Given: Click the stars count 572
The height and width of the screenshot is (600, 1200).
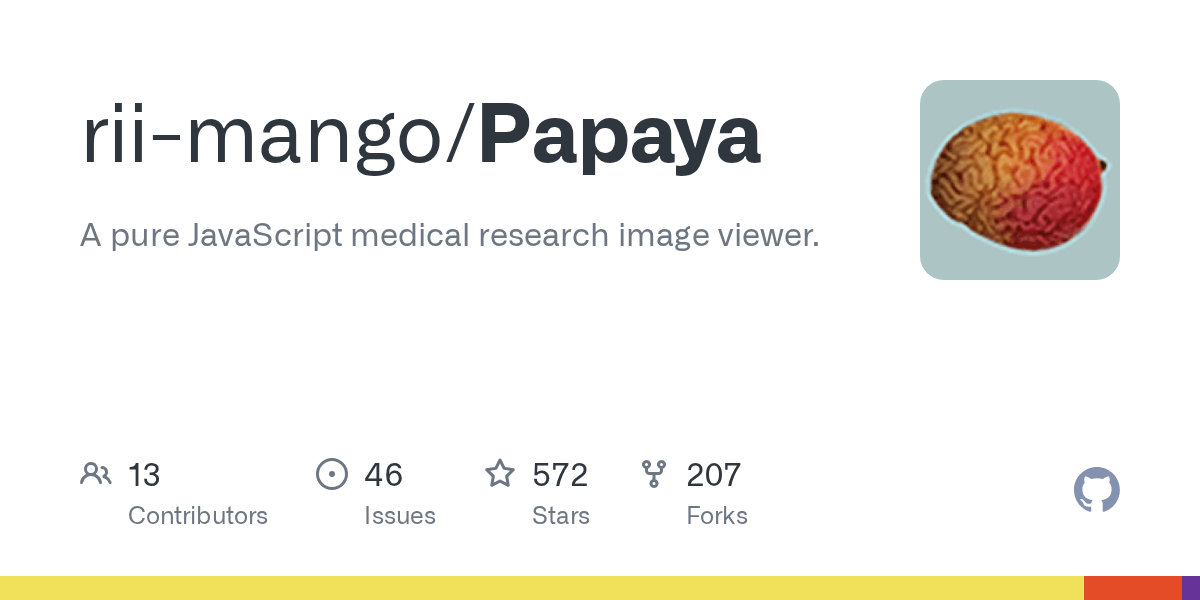Looking at the screenshot, I should coord(560,475).
